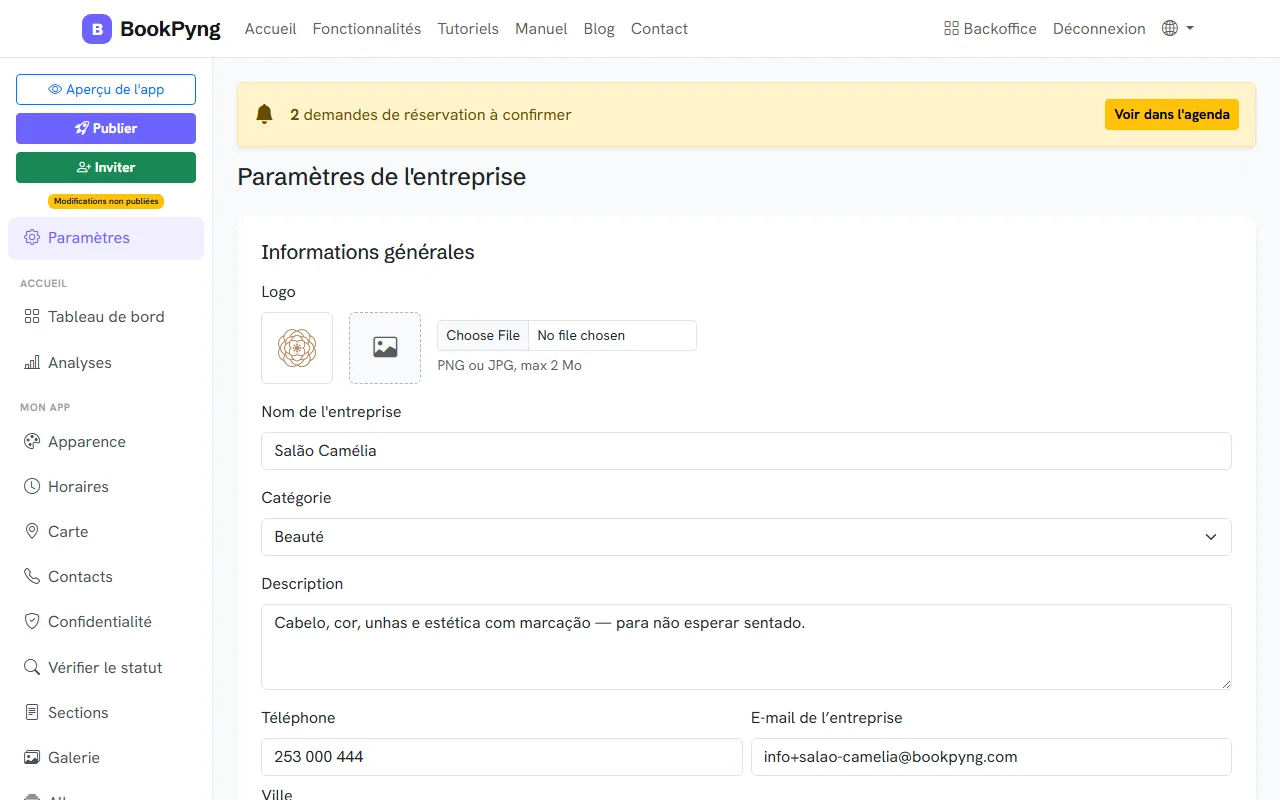
Task: Click the Publier button
Action: [106, 128]
